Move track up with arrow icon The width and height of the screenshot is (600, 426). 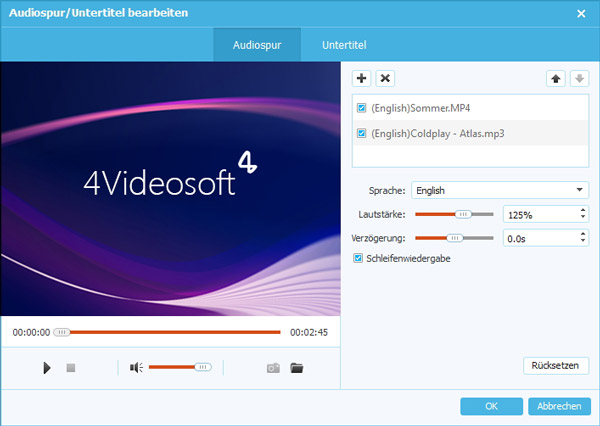[556, 78]
